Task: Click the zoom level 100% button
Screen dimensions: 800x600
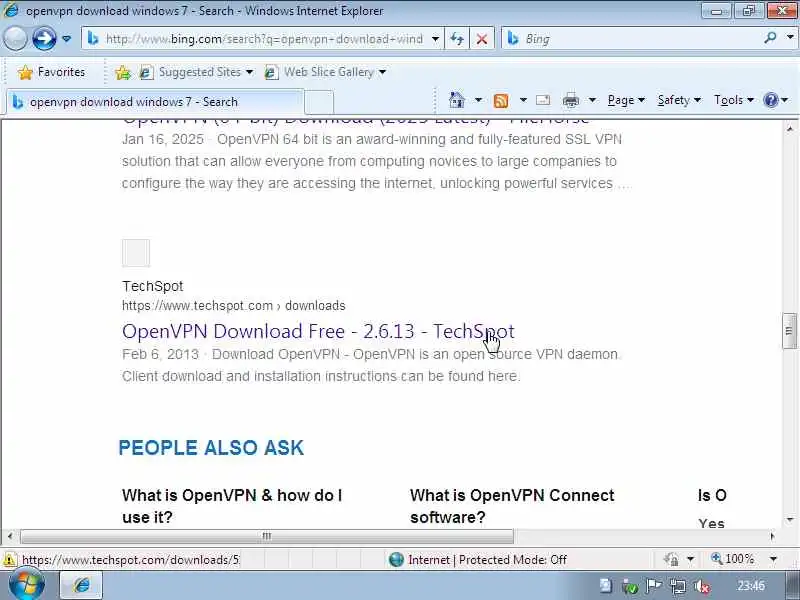Action: point(733,559)
